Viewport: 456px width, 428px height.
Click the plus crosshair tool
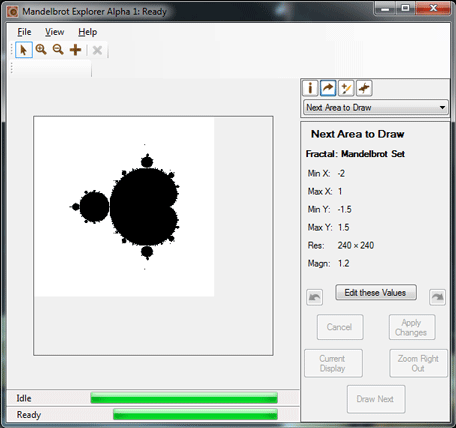click(x=76, y=50)
